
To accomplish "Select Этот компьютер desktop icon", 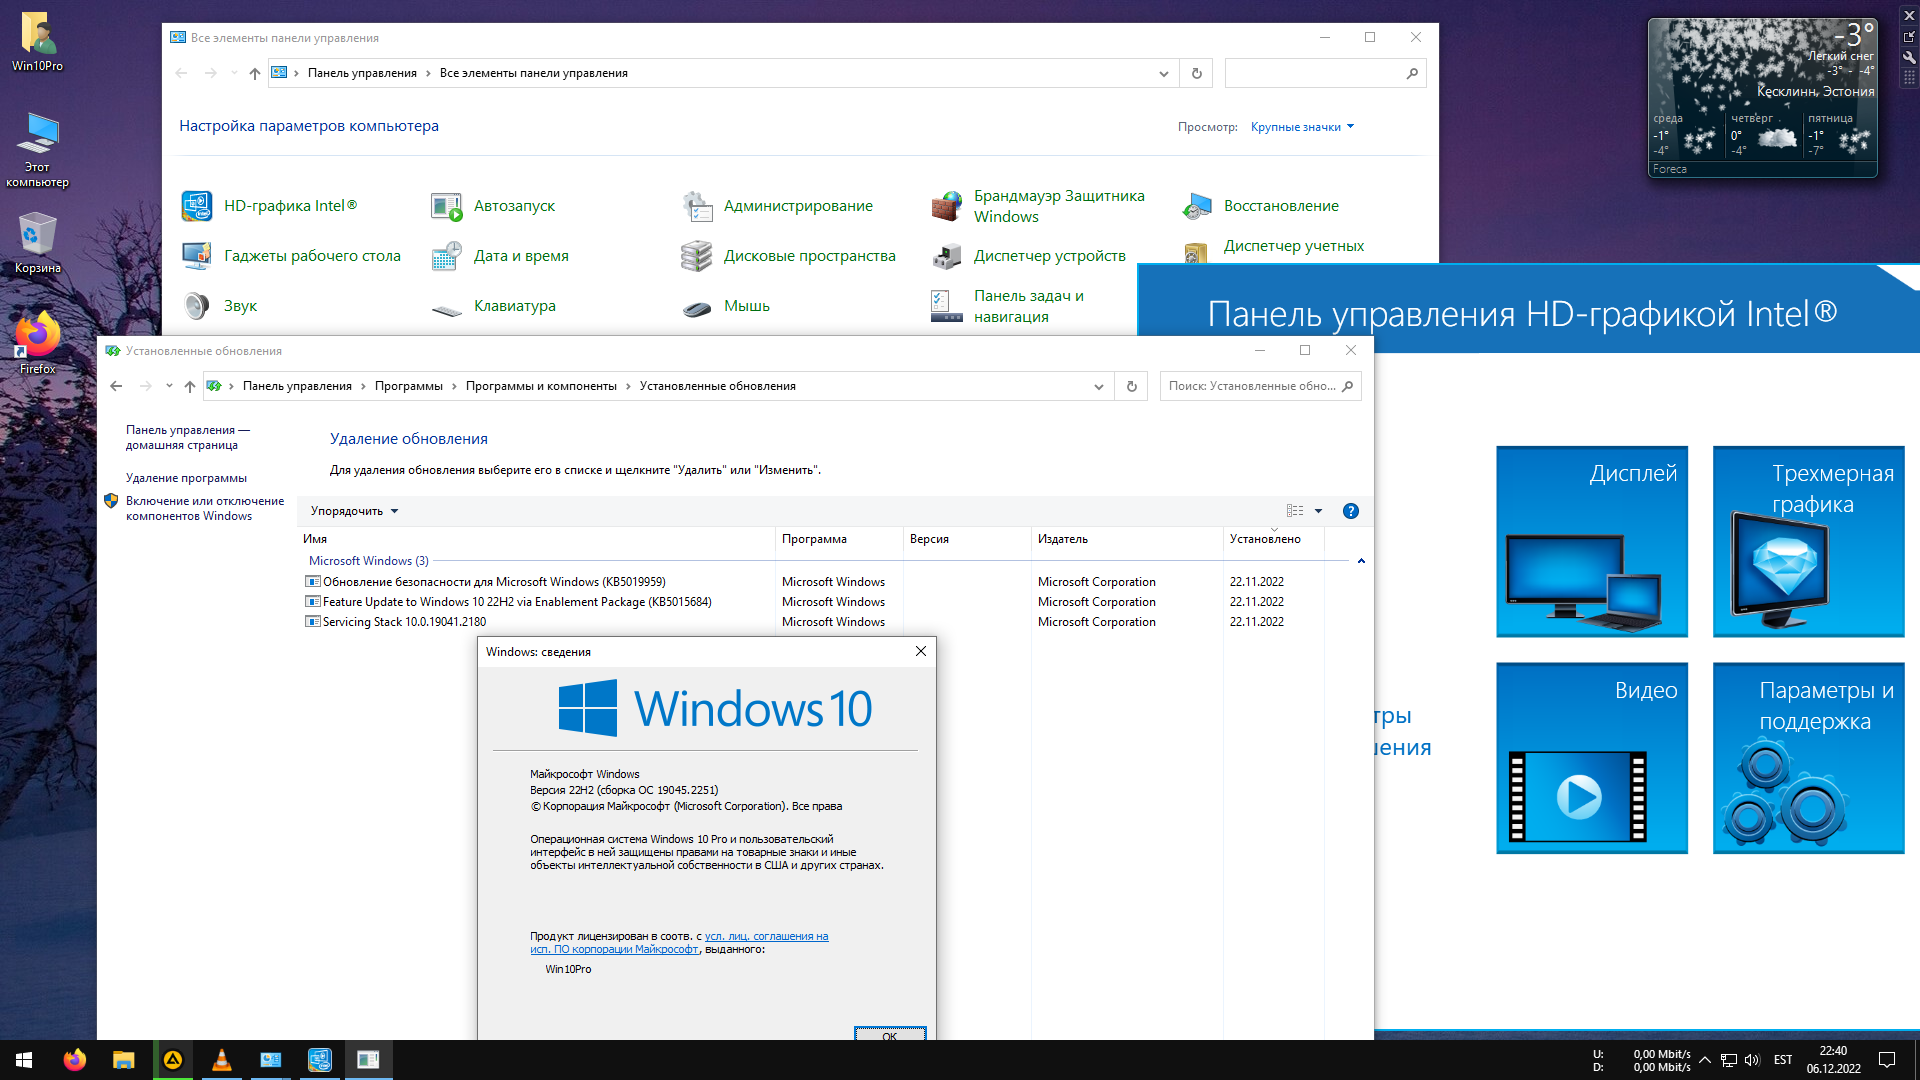I will coord(38,150).
